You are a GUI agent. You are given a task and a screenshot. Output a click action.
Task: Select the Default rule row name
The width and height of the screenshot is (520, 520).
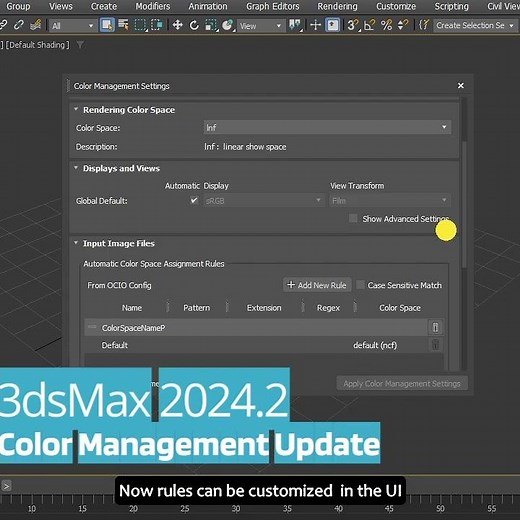(x=114, y=345)
